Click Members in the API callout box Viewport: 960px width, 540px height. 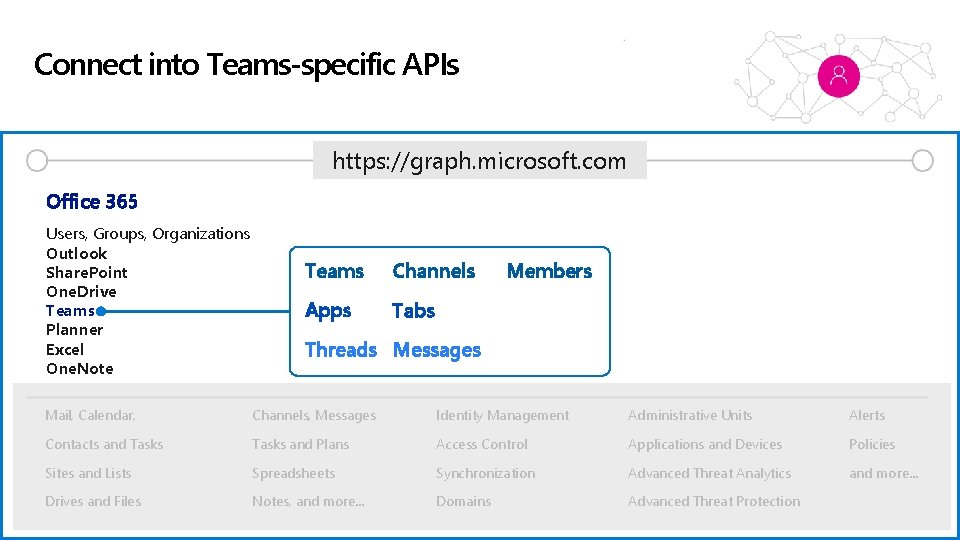pyautogui.click(x=549, y=271)
